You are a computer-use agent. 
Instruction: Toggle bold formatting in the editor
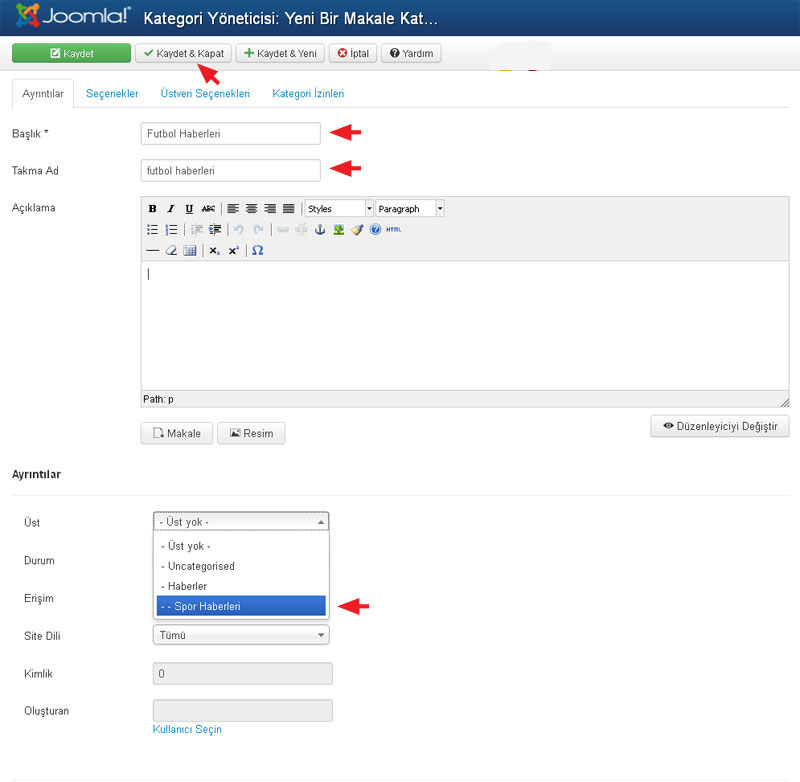coord(152,209)
